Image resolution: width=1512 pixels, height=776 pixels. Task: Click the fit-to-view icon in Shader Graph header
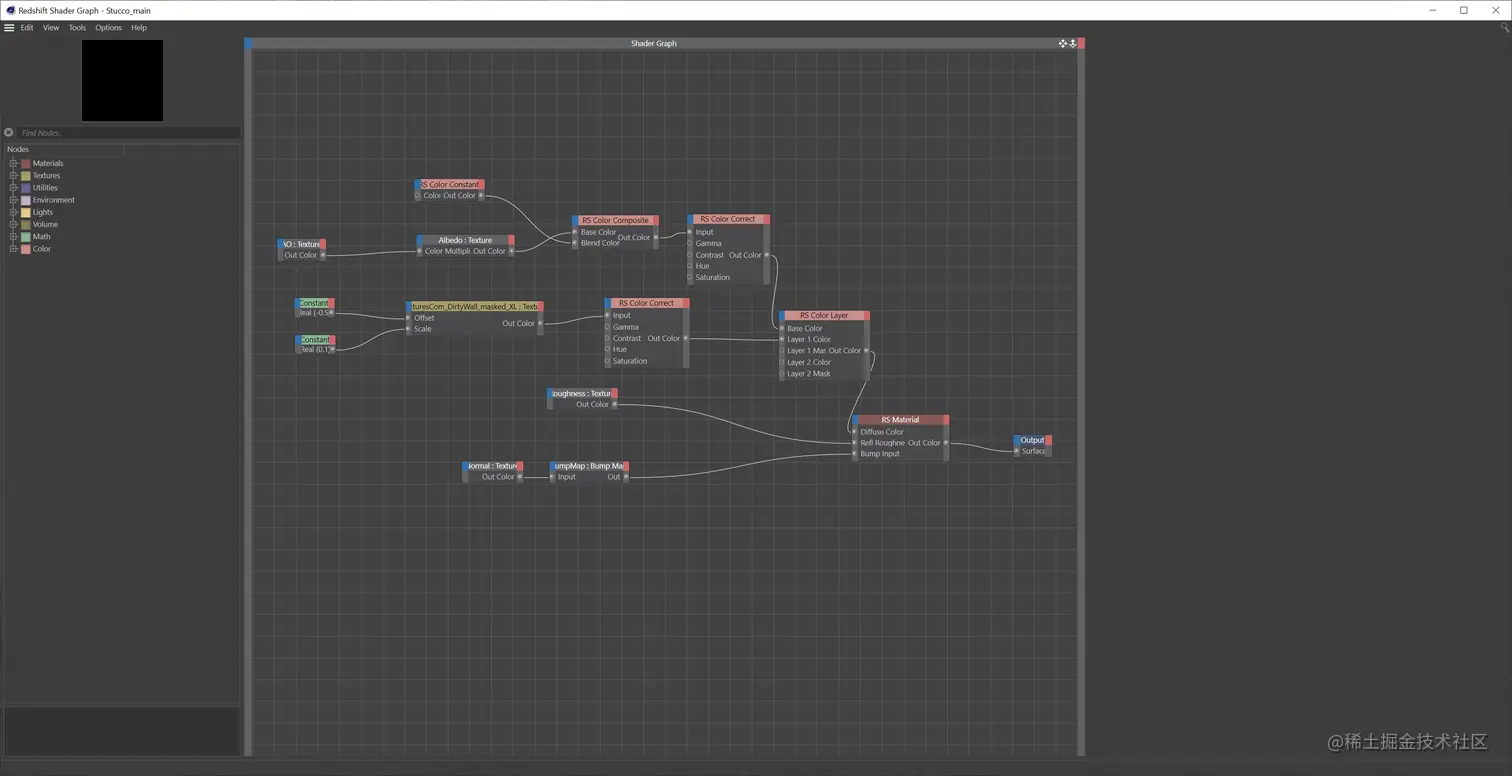[1063, 43]
